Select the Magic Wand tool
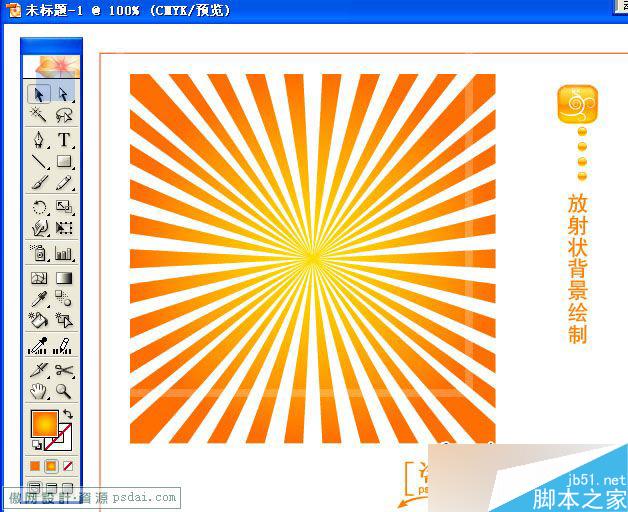Screen dimensions: 628x512 39,115
